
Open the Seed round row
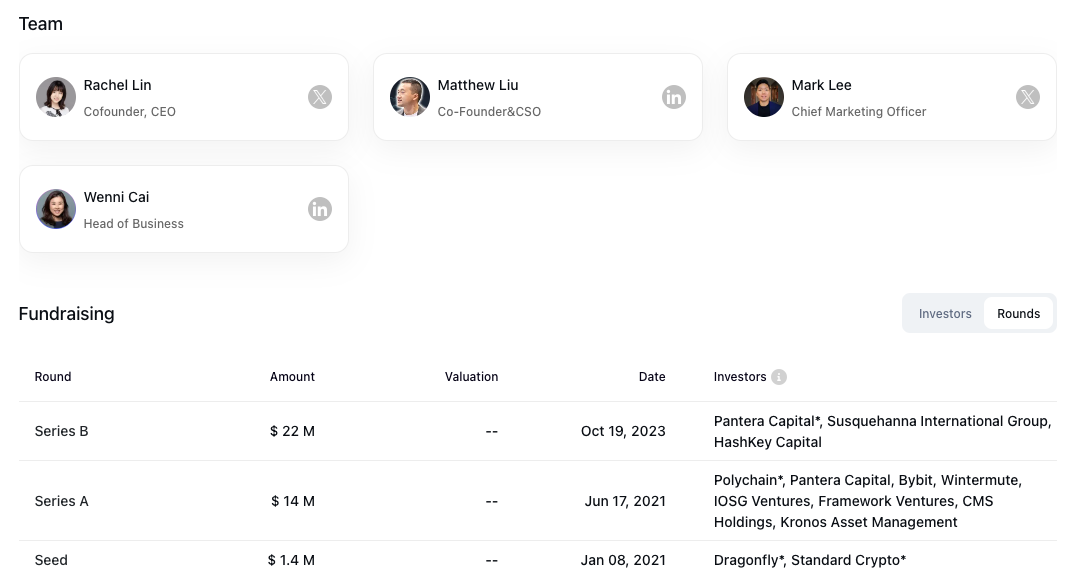click(x=538, y=560)
